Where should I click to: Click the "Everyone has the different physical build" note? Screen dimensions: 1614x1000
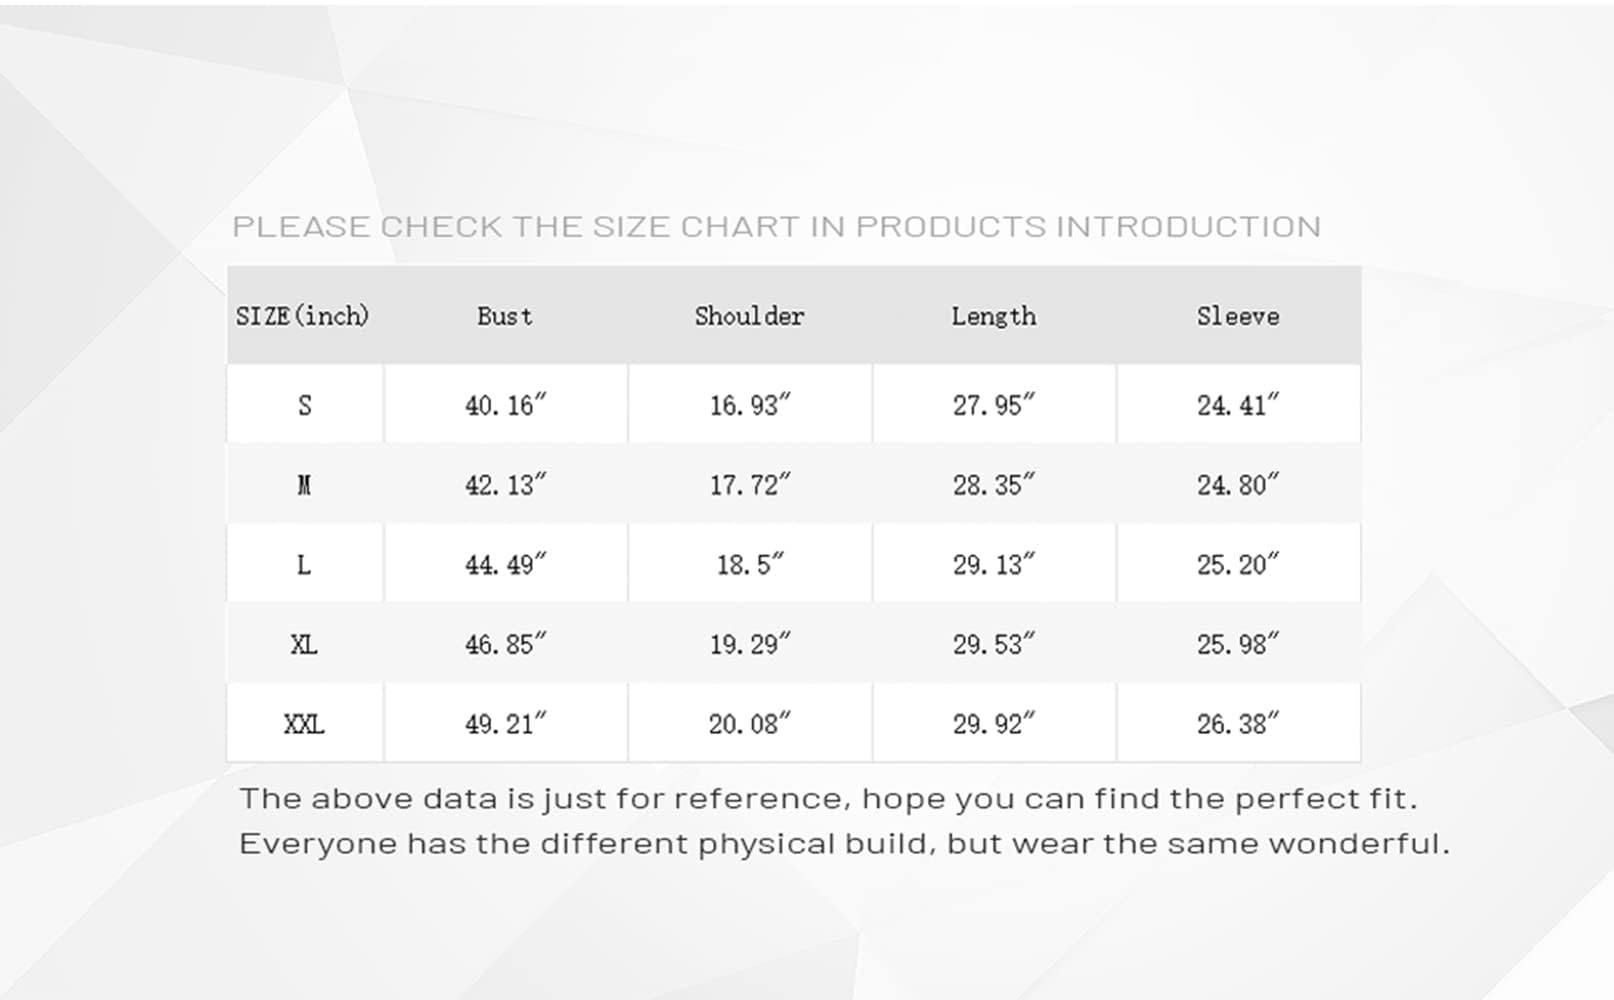(843, 844)
